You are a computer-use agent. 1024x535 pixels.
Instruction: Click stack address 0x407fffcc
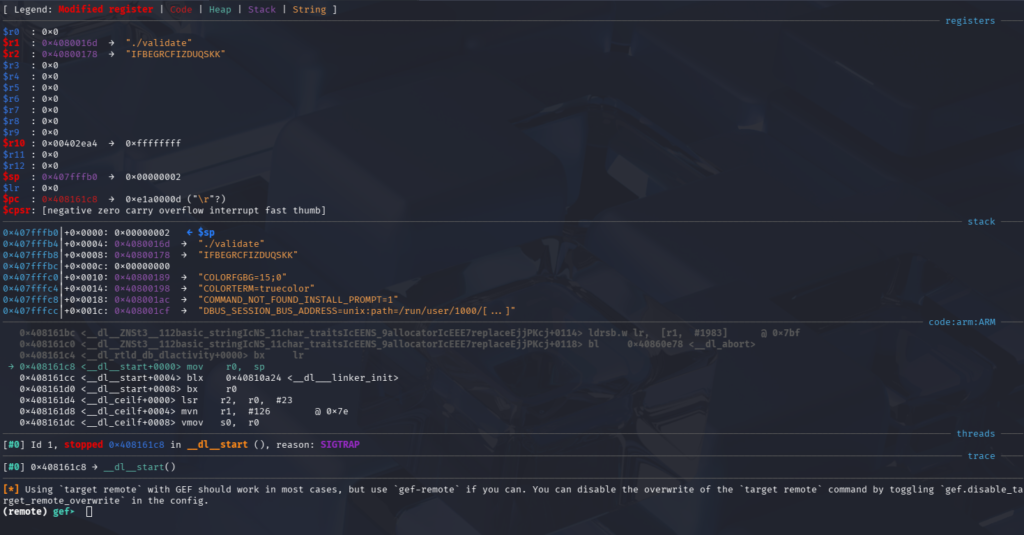[x=31, y=311]
